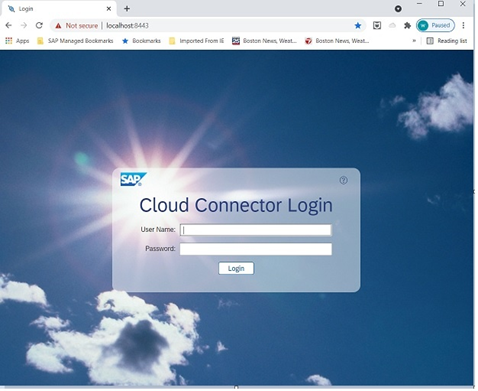Go back with the browser back arrow
Viewport: 478px width, 391px height.
[x=9, y=25]
